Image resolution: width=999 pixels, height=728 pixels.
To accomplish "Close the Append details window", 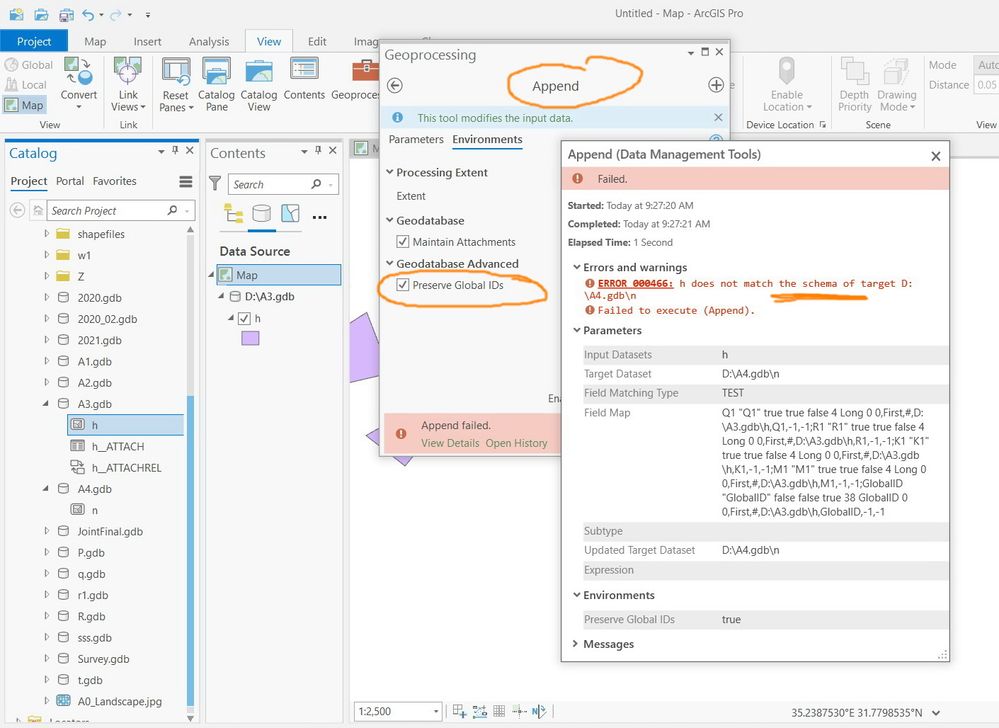I will point(935,156).
